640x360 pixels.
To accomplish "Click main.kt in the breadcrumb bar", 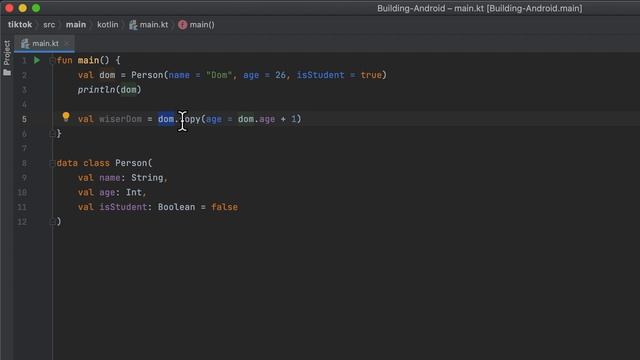I will coord(154,25).
